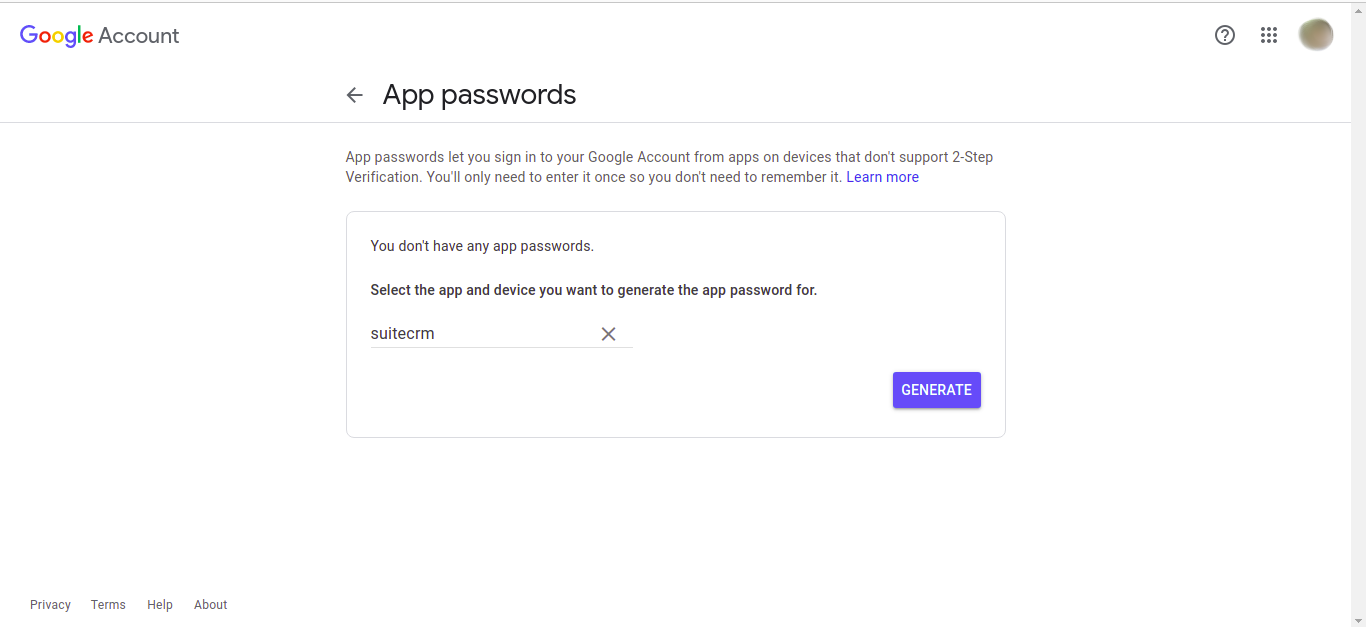Select the suitecrm text in the field
Screen dimensions: 1366x627
click(x=402, y=333)
